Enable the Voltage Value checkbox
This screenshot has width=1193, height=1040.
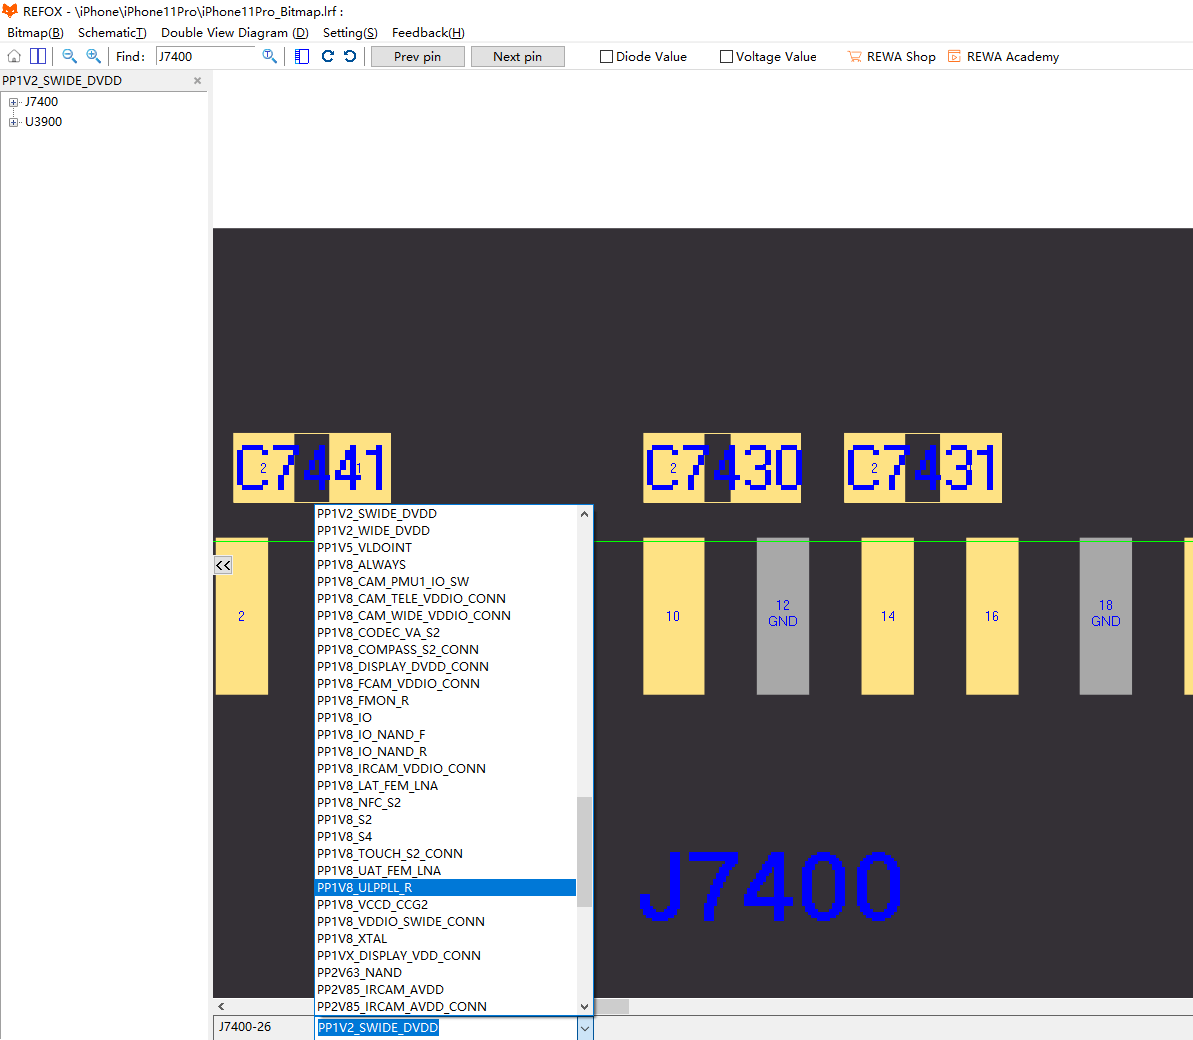pos(726,56)
